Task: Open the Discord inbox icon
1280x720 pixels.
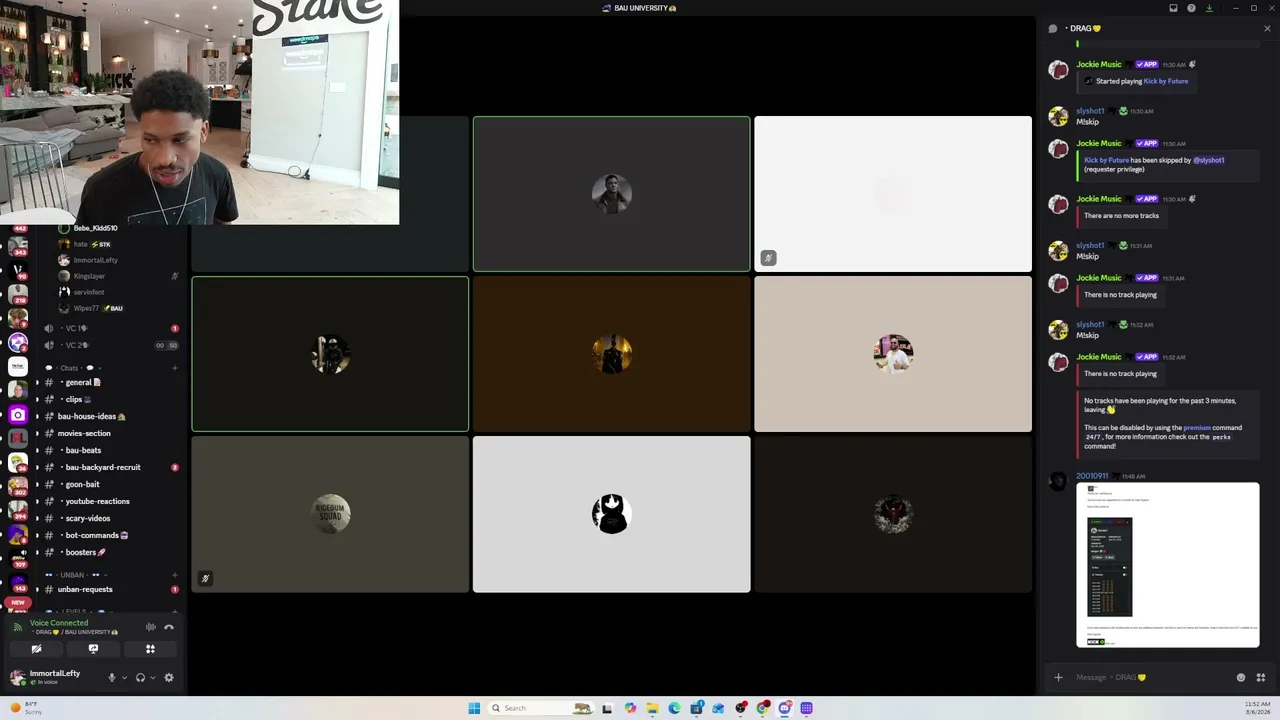Action: [x=1173, y=8]
